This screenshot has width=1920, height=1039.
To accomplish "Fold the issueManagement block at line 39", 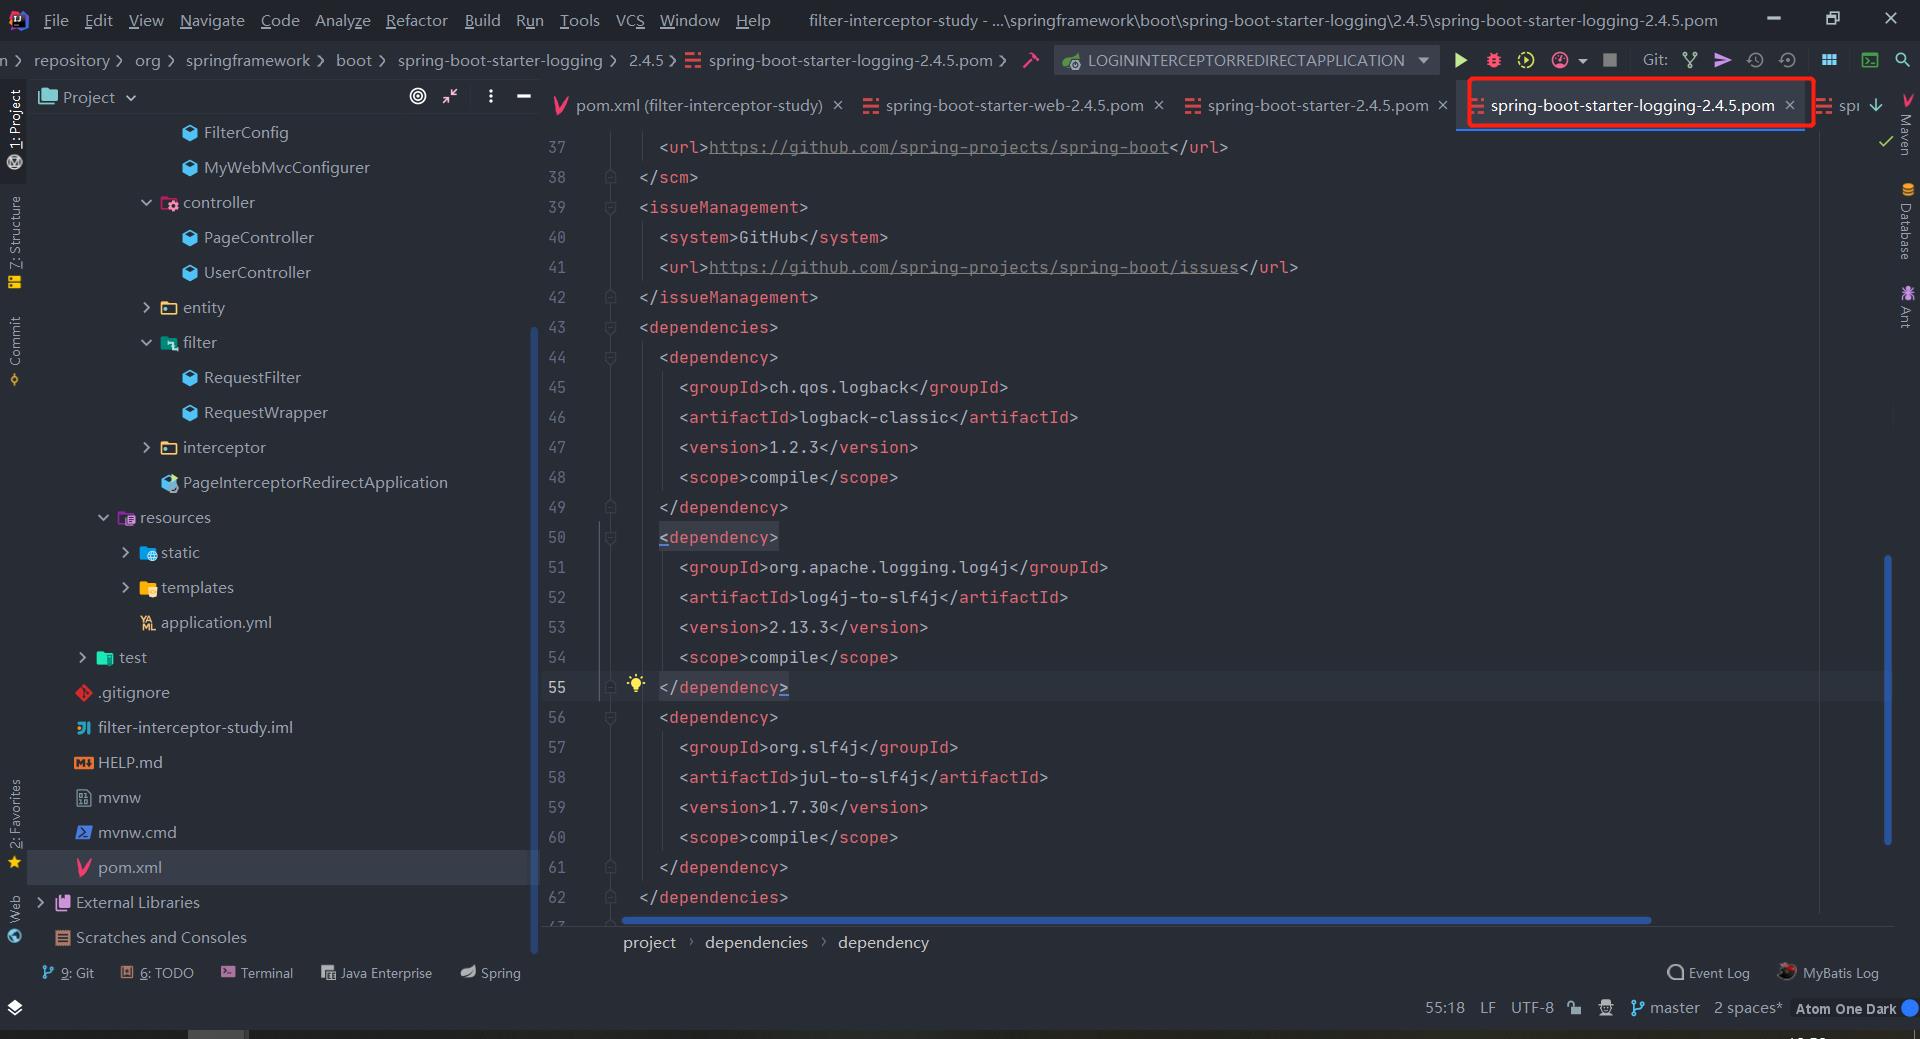I will (610, 207).
